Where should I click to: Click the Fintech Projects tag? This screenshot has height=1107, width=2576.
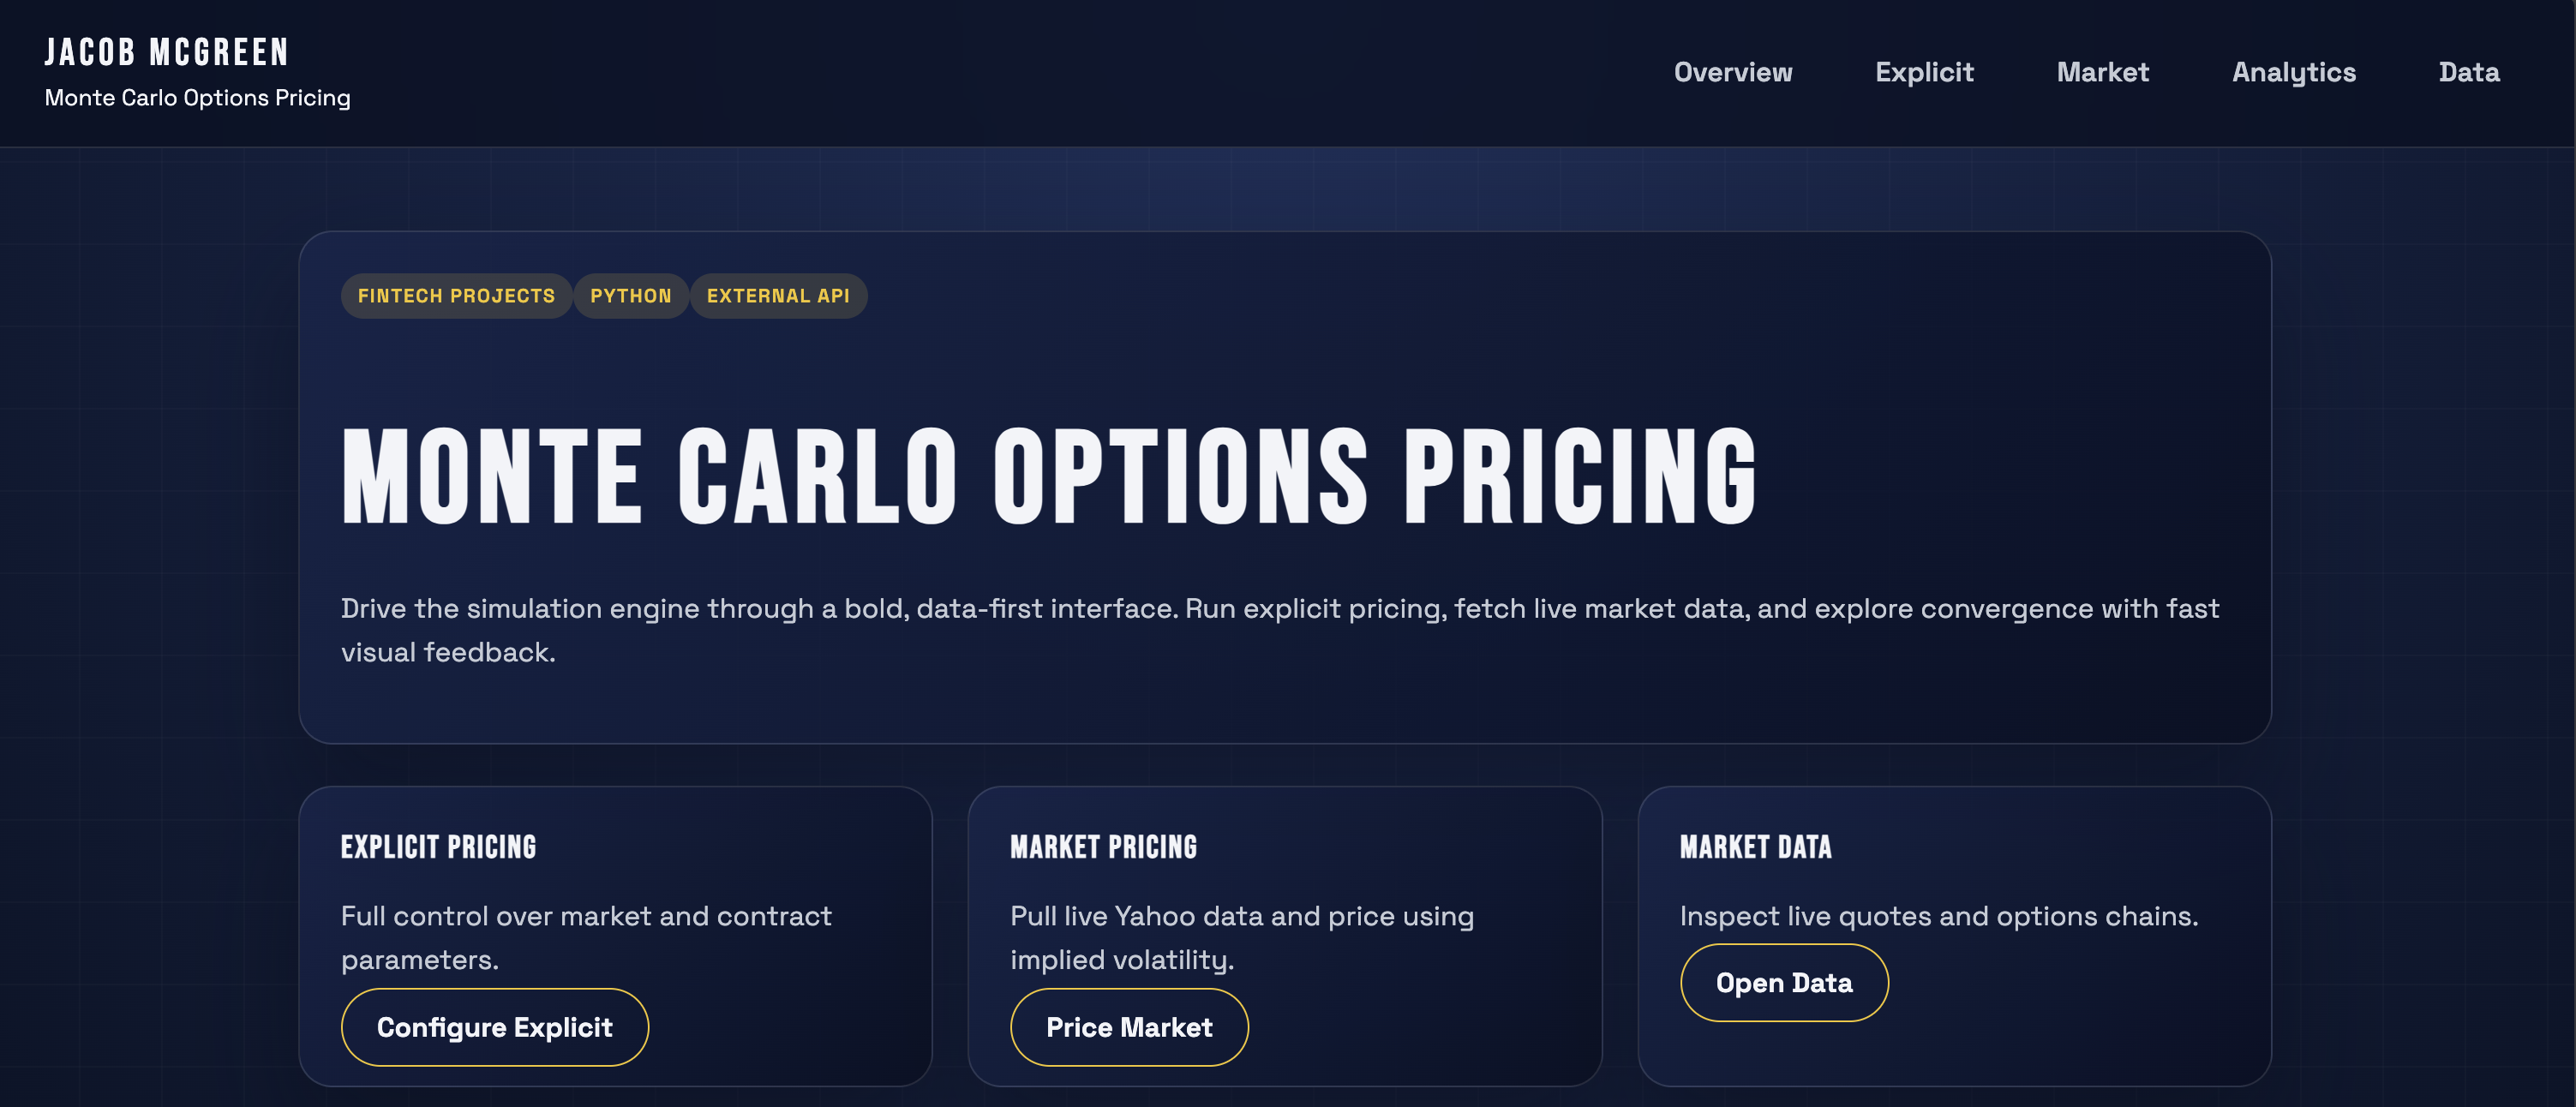(456, 296)
